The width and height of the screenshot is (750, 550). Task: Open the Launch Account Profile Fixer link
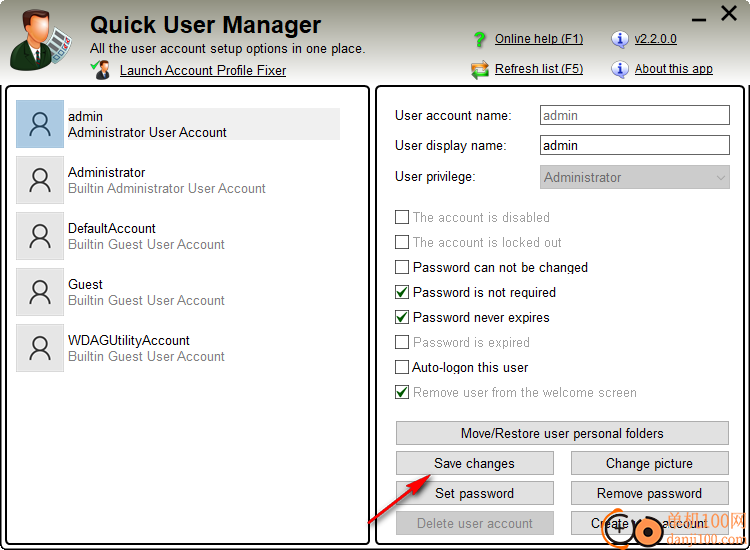click(203, 70)
